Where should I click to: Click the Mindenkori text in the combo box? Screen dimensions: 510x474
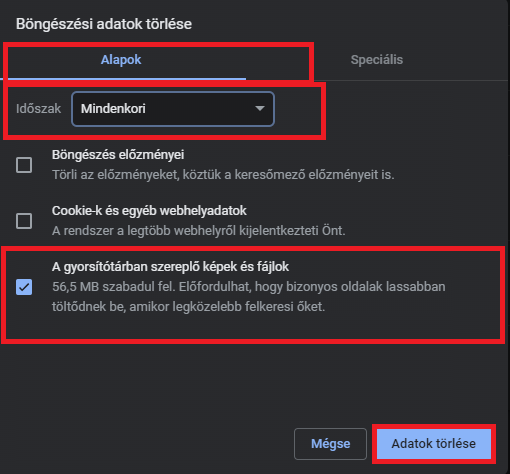click(x=113, y=109)
